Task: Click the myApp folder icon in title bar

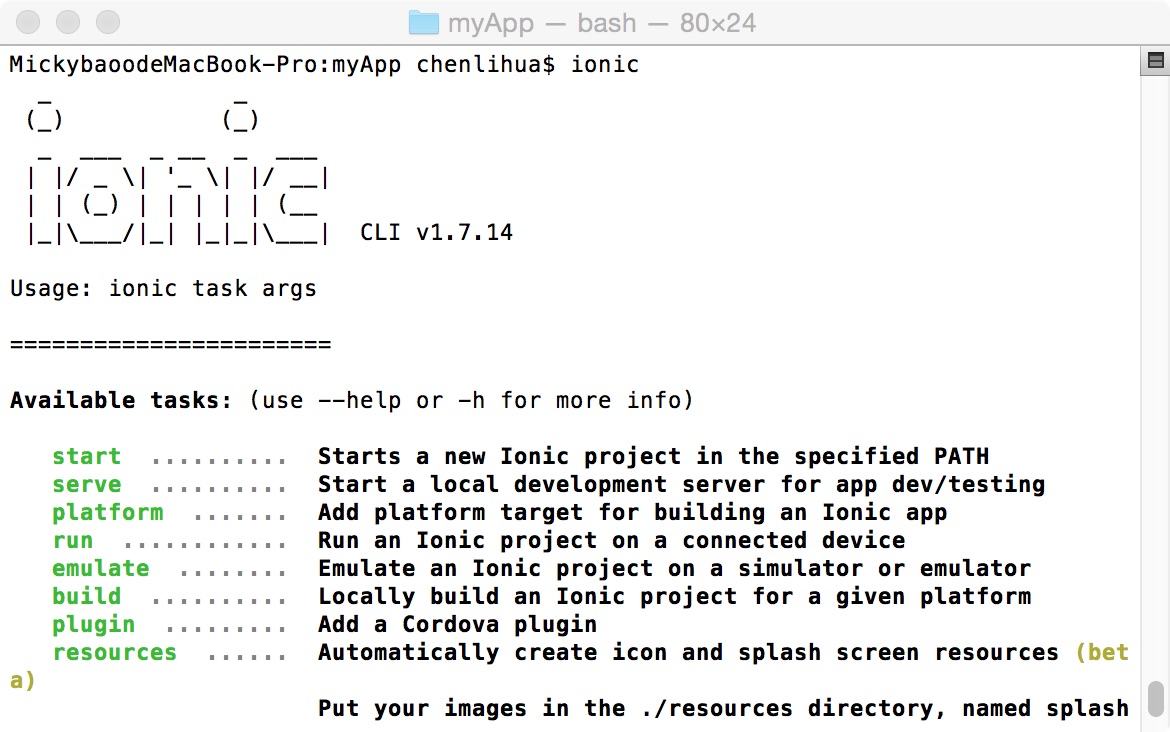Action: [x=424, y=23]
